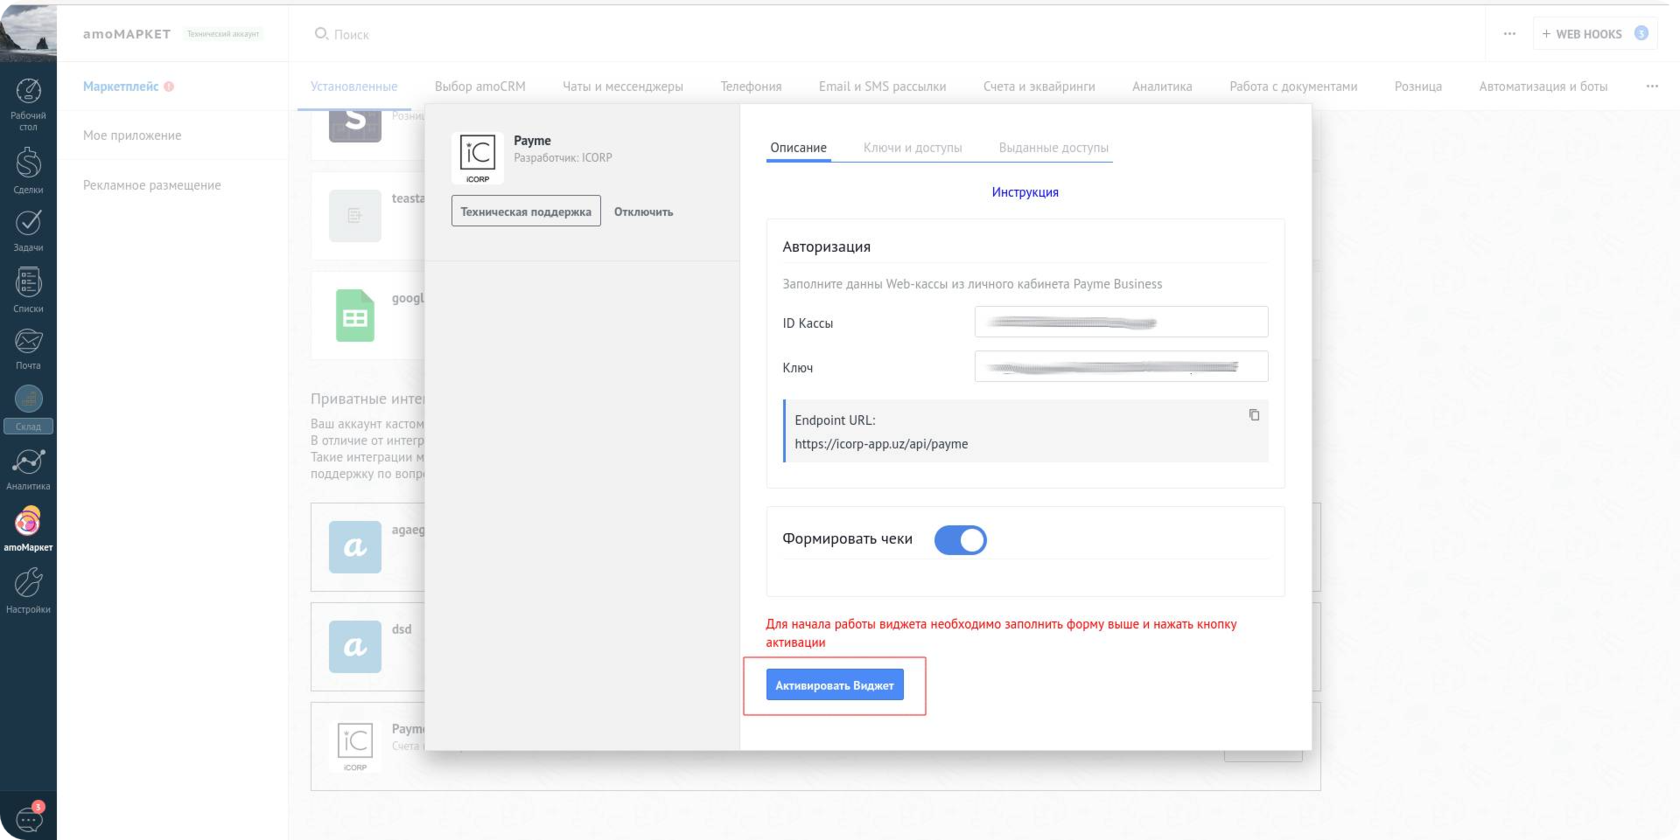Viewport: 1680px width, 840px height.
Task: Toggle the Формировать чеки switch
Action: pyautogui.click(x=960, y=540)
